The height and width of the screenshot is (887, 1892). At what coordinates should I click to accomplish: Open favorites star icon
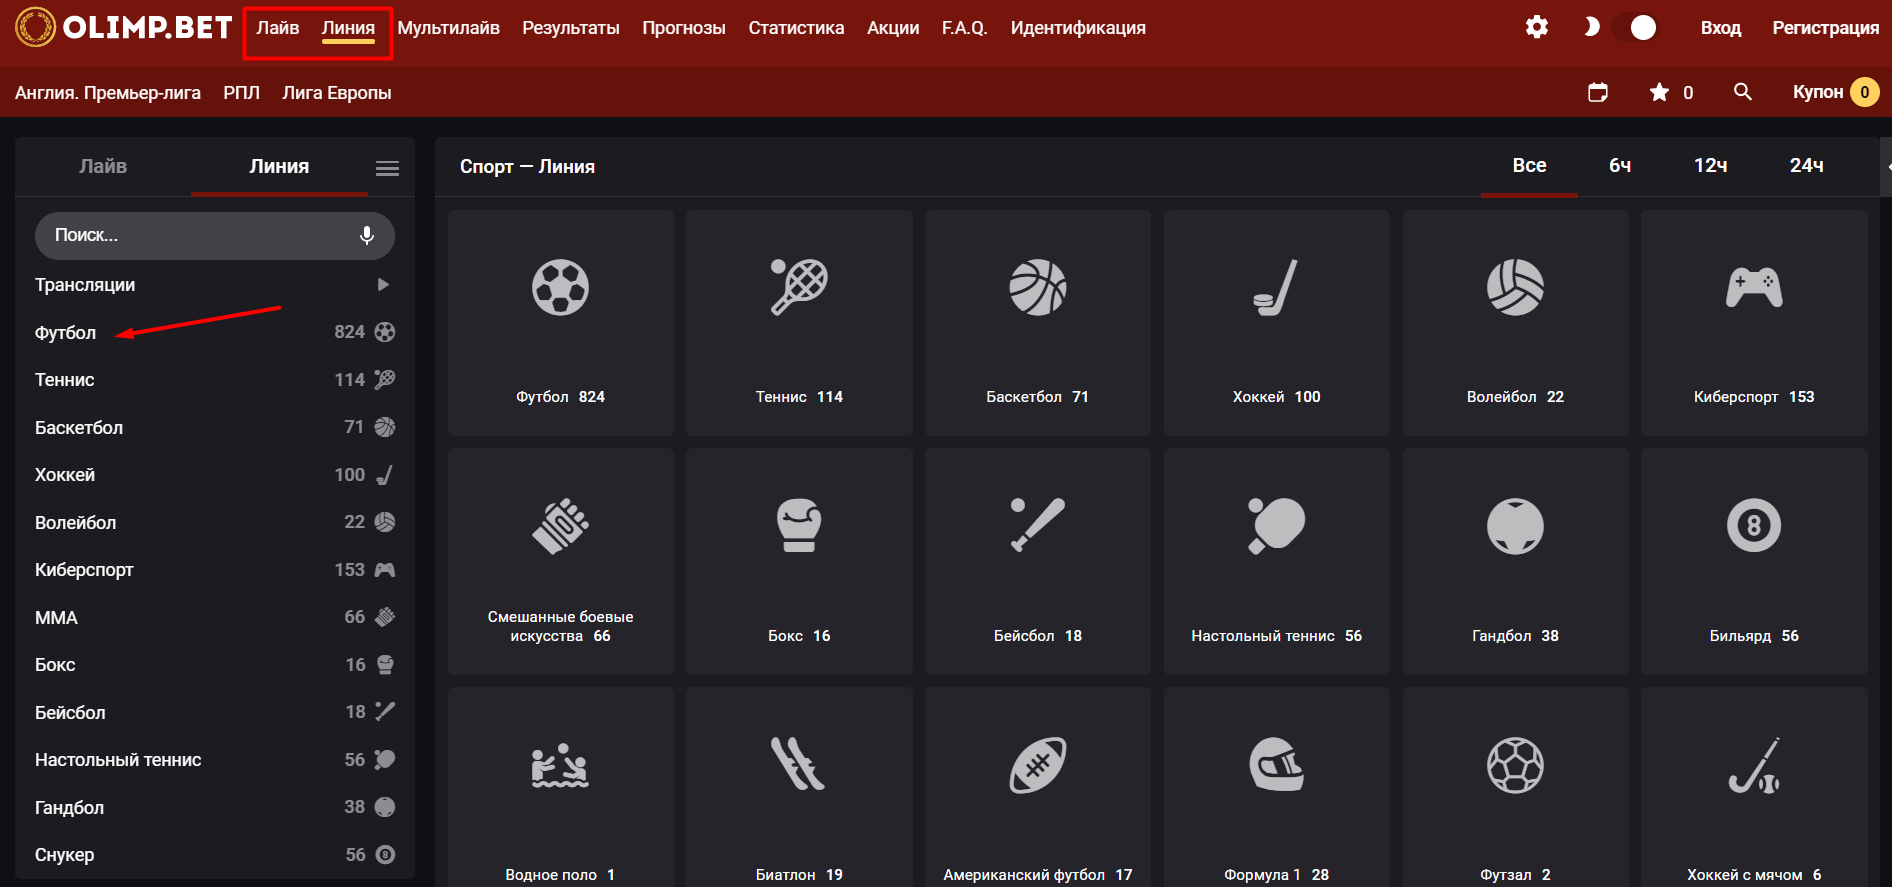(x=1659, y=92)
